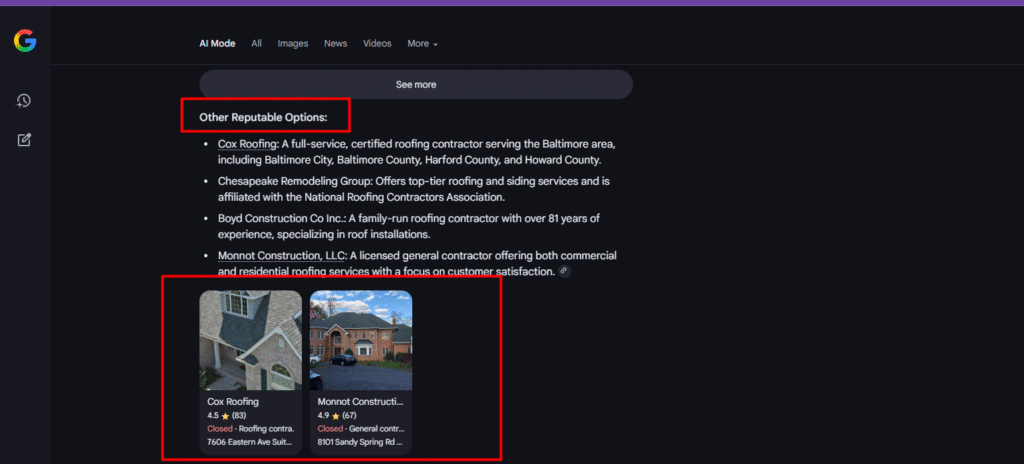Open the Videos tab
The height and width of the screenshot is (464, 1024).
pos(377,44)
